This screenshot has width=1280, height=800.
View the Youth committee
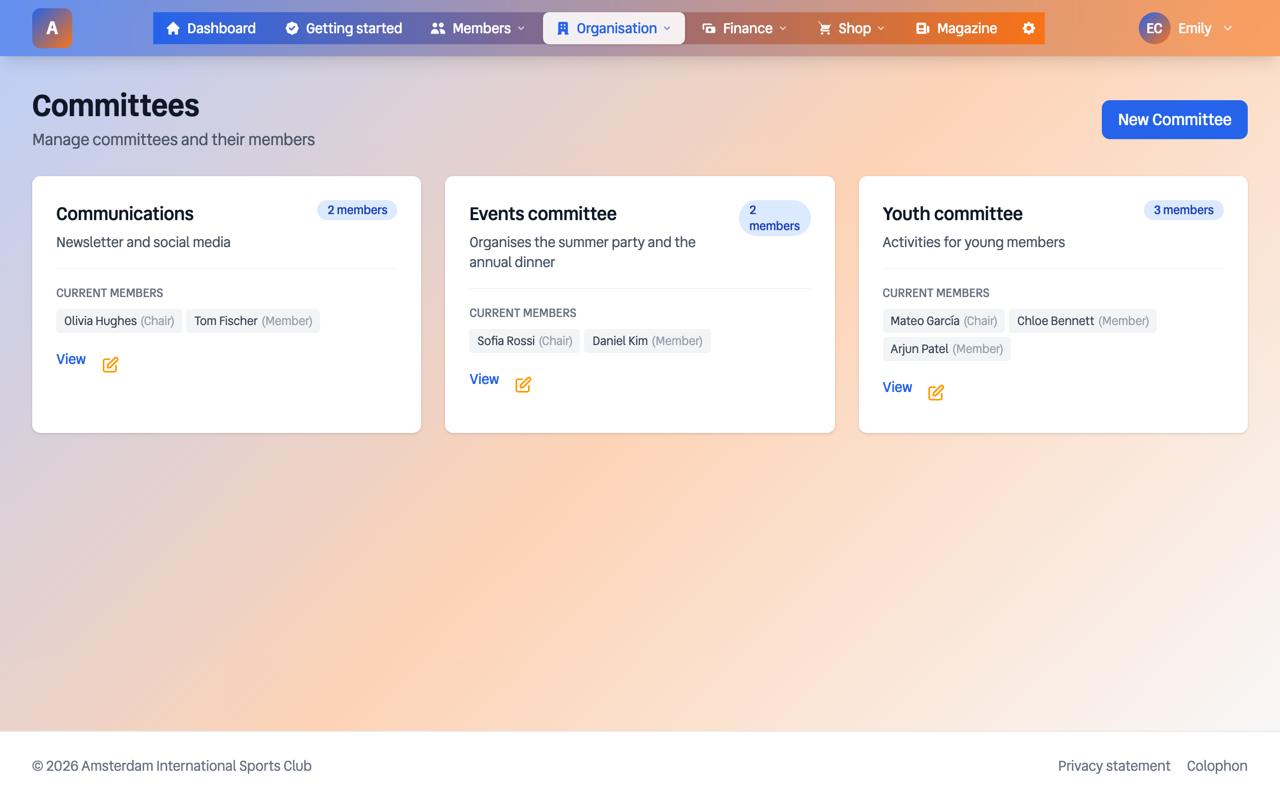coord(897,387)
